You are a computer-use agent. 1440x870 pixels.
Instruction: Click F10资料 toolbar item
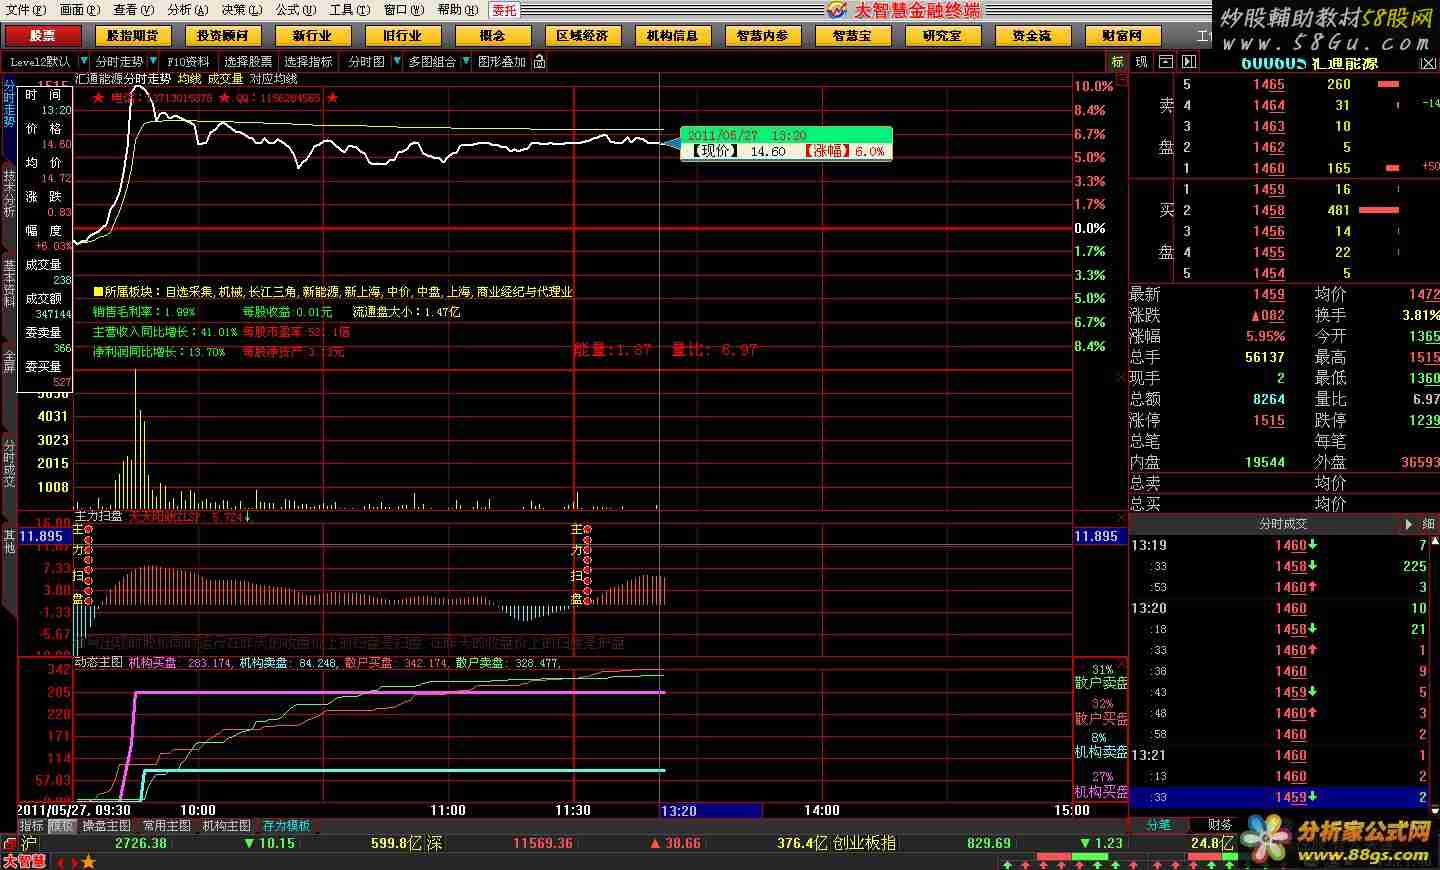pyautogui.click(x=188, y=61)
